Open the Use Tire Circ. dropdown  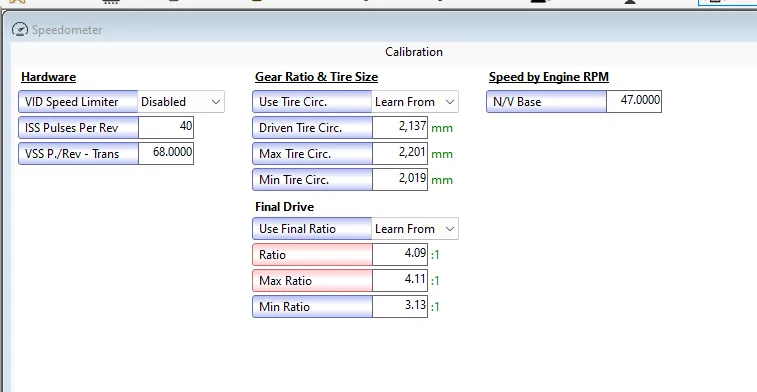point(415,102)
